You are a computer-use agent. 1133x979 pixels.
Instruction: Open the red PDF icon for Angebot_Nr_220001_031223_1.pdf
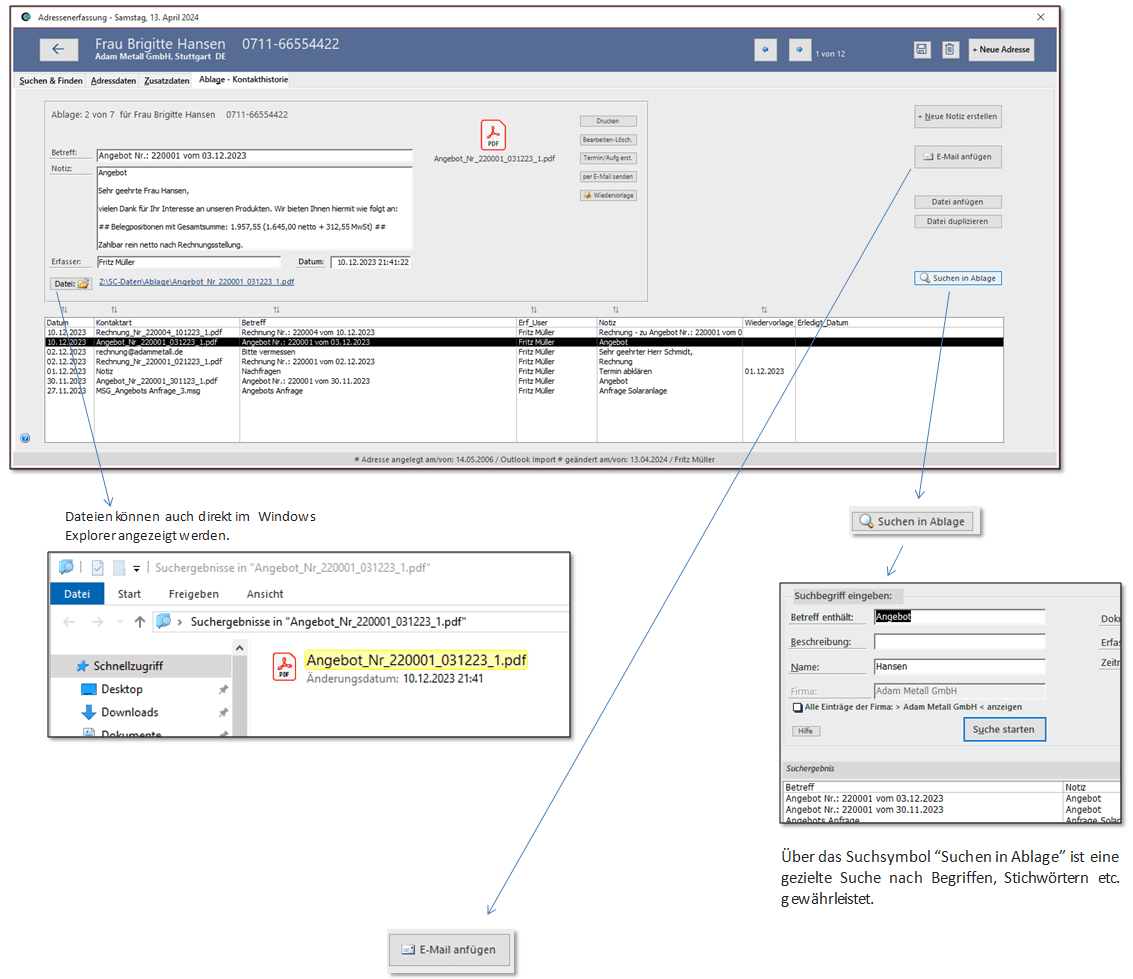[x=493, y=135]
